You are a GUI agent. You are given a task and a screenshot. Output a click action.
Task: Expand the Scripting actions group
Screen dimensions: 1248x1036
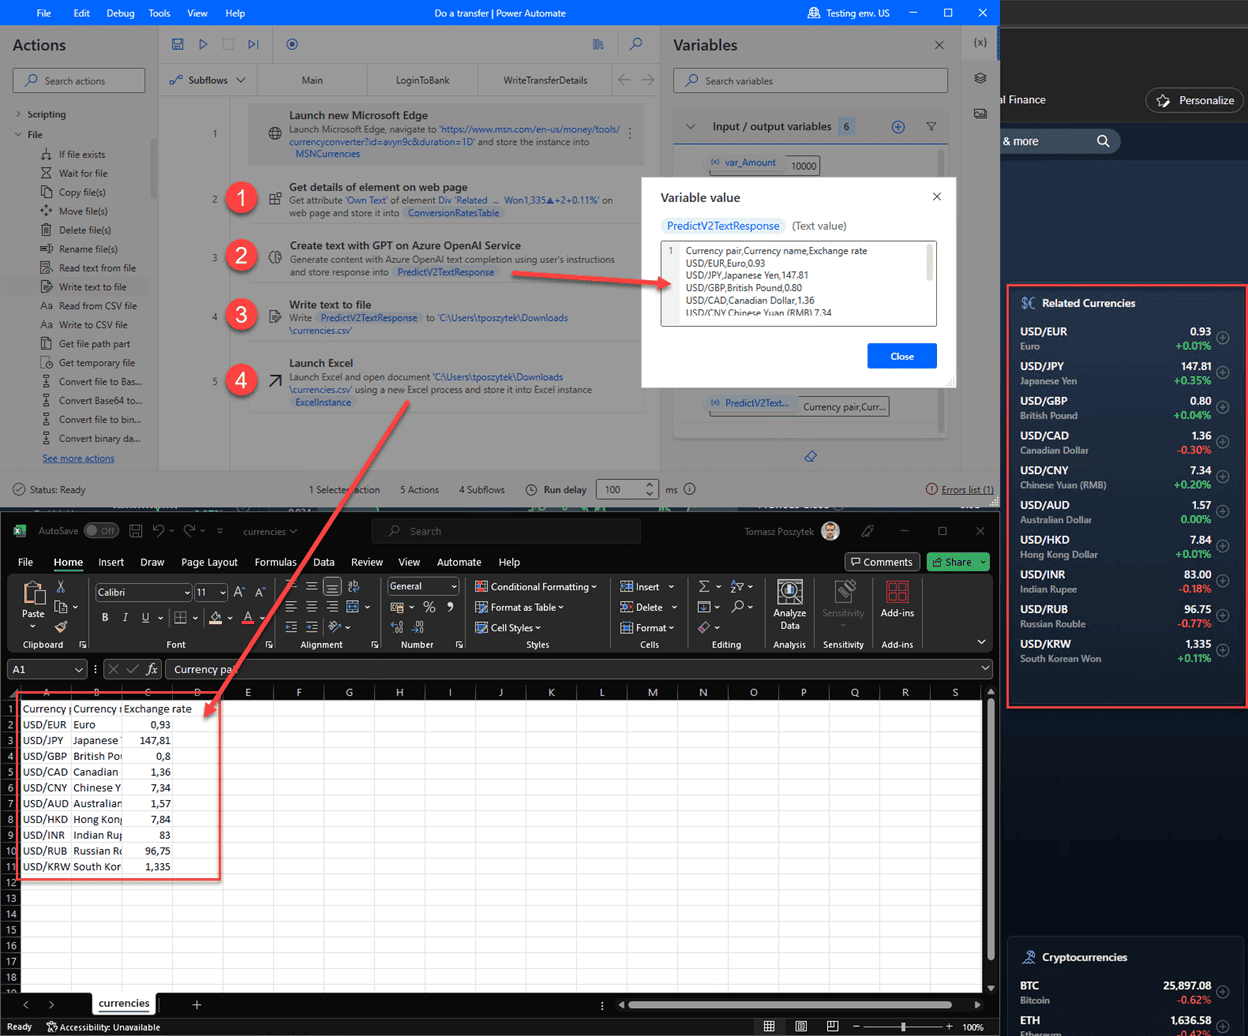coord(19,114)
